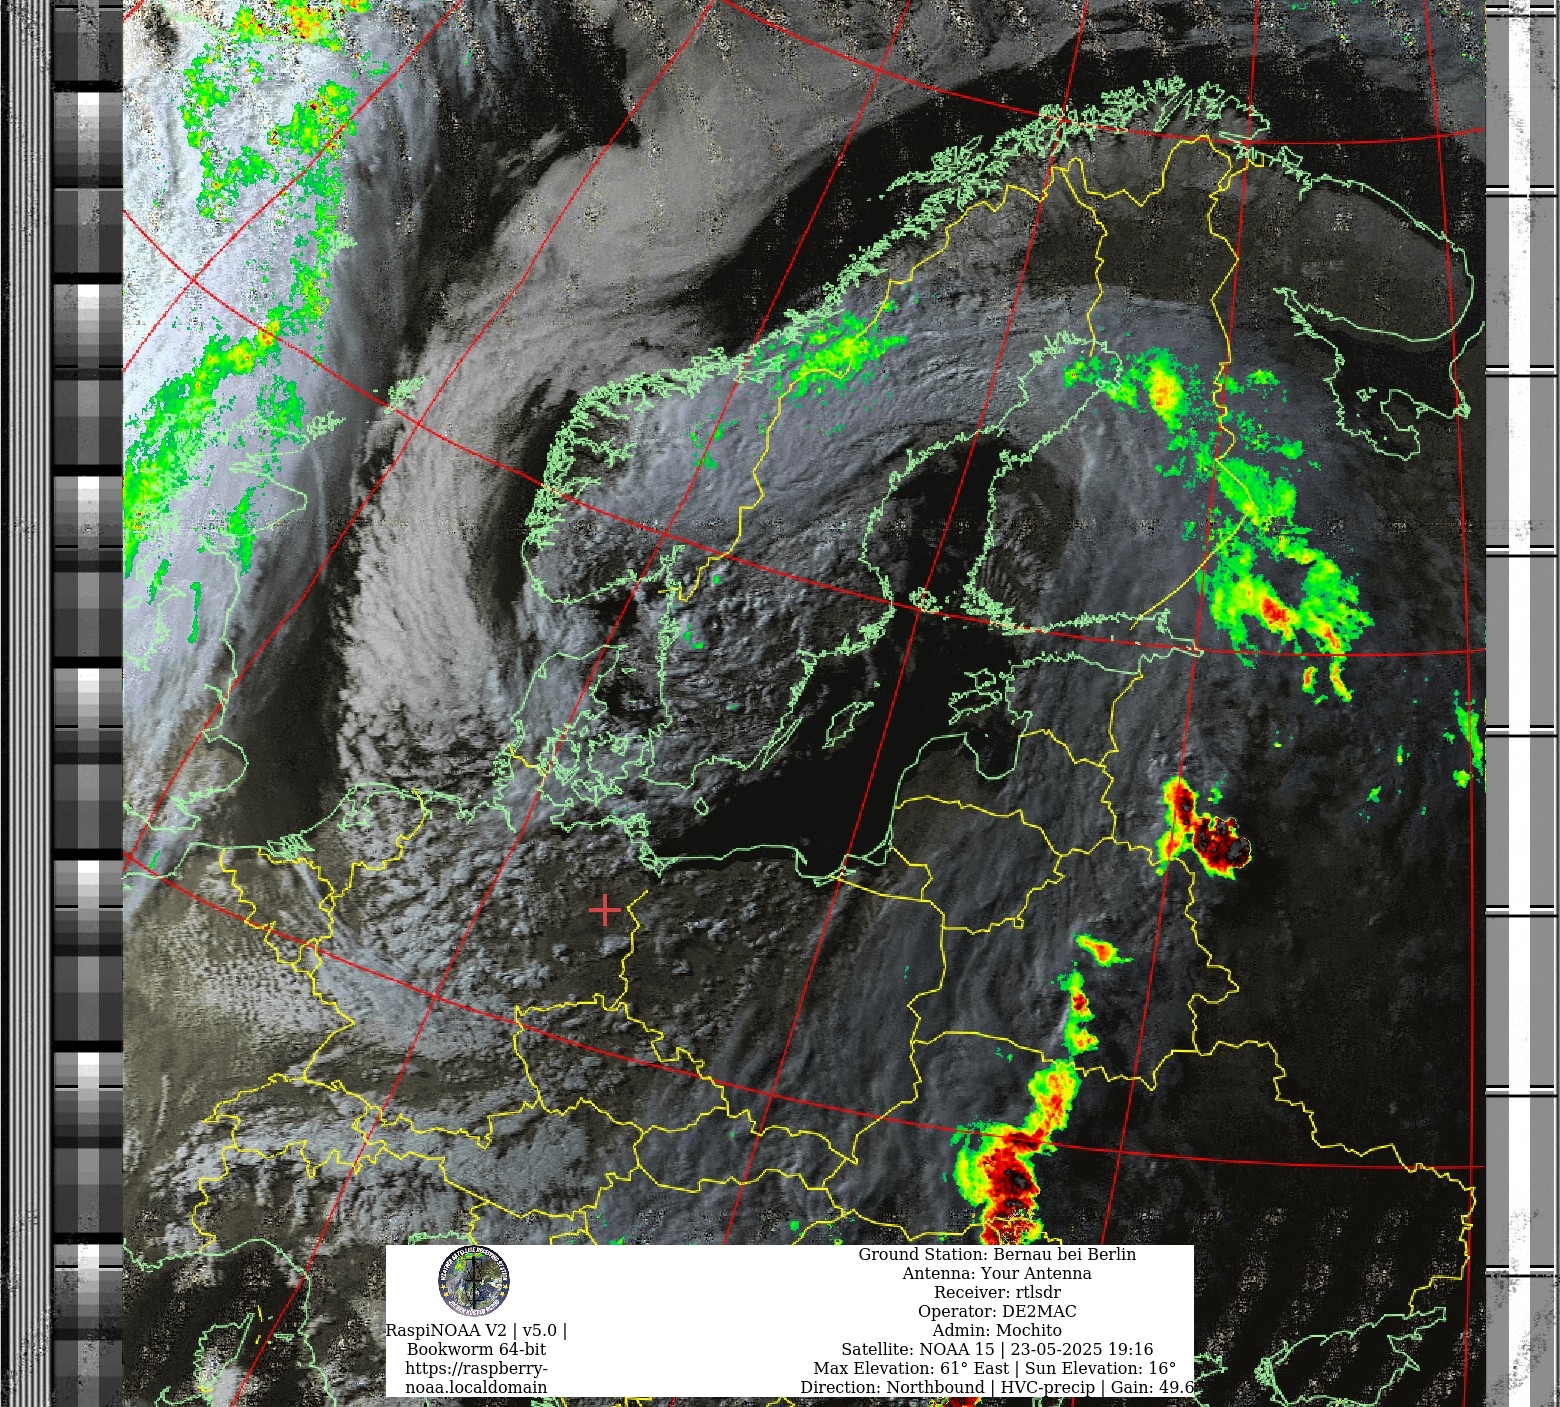Click the red cross ground station marker
1560x1407 pixels.
point(605,911)
